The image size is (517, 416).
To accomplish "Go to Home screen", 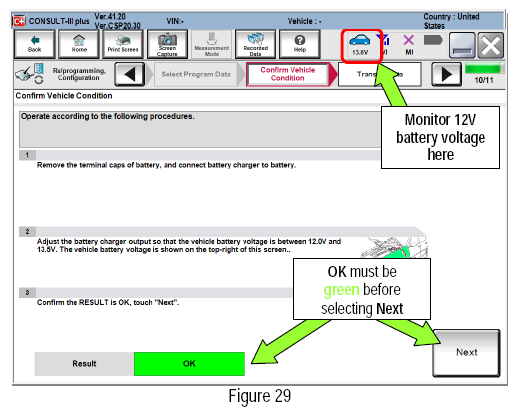I will [79, 44].
